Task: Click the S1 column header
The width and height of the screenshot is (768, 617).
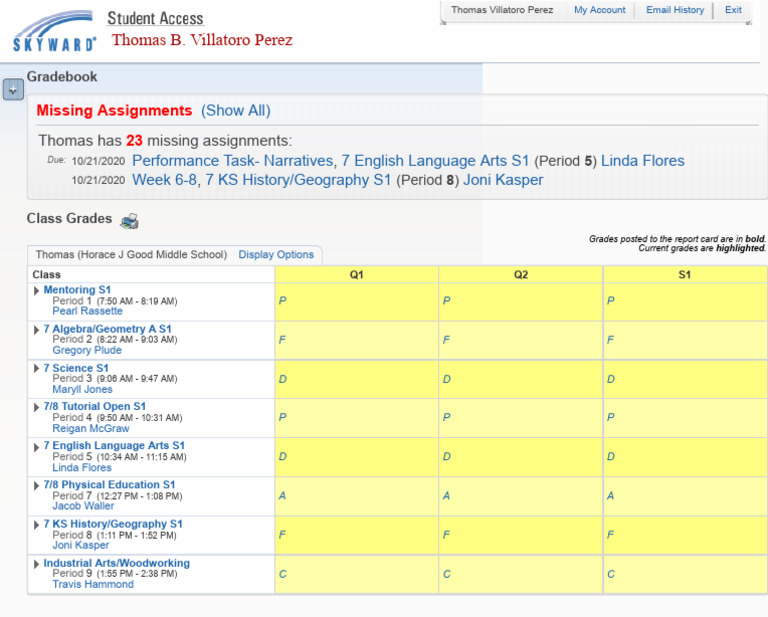Action: [x=685, y=274]
